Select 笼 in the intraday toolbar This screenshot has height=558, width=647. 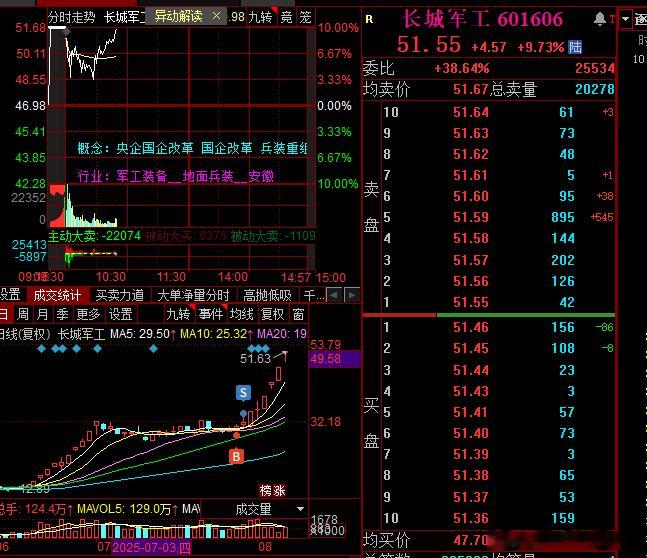coord(305,17)
